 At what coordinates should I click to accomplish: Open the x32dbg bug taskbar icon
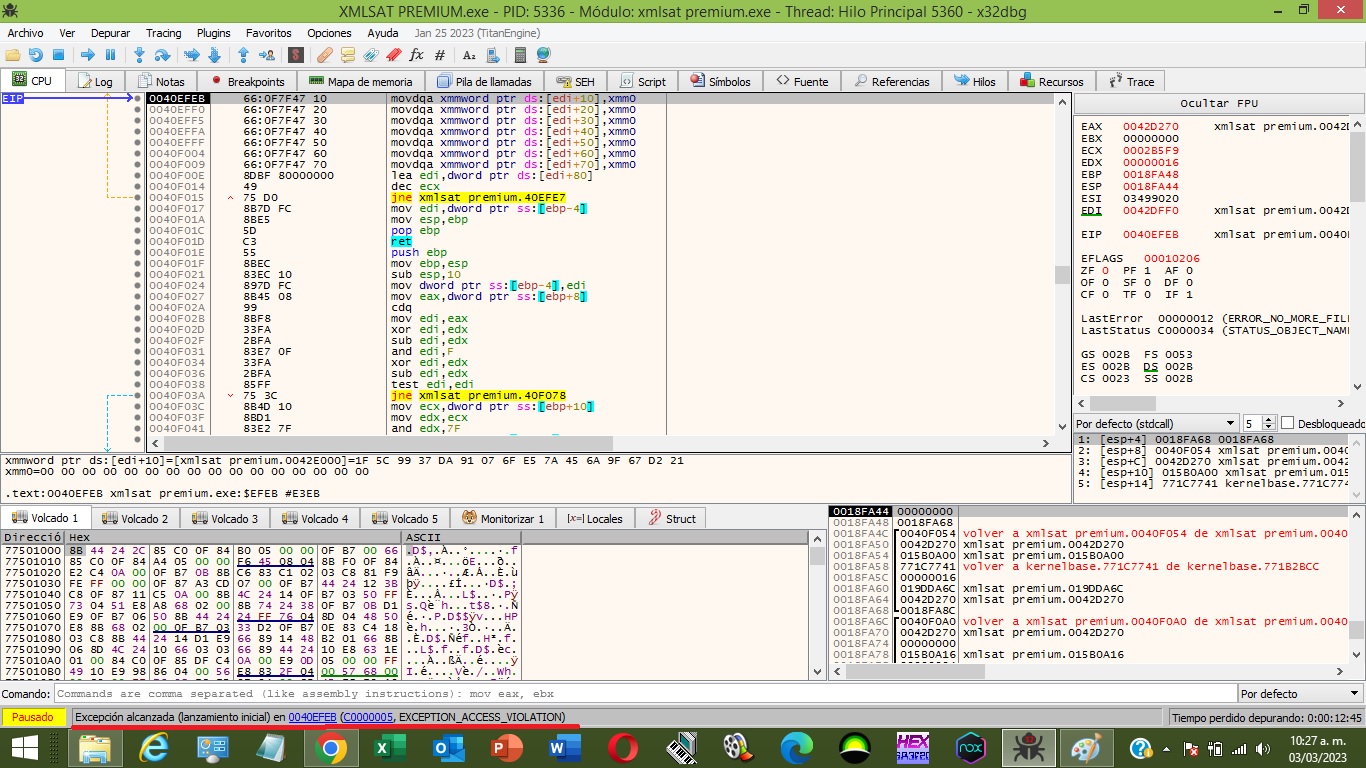1027,748
